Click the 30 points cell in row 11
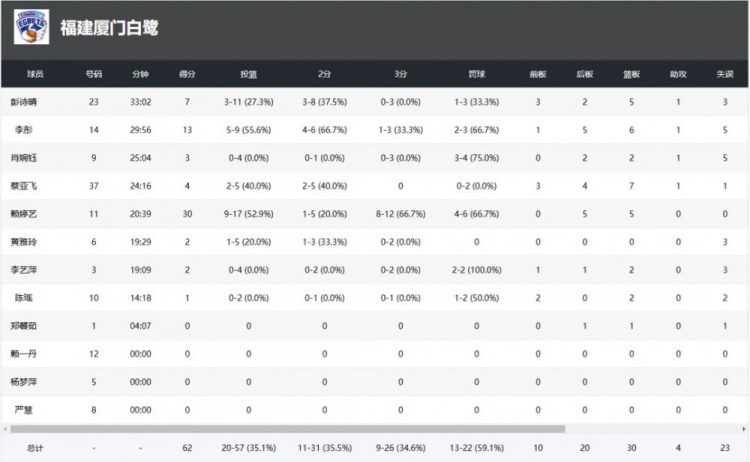This screenshot has height=462, width=750. click(186, 213)
